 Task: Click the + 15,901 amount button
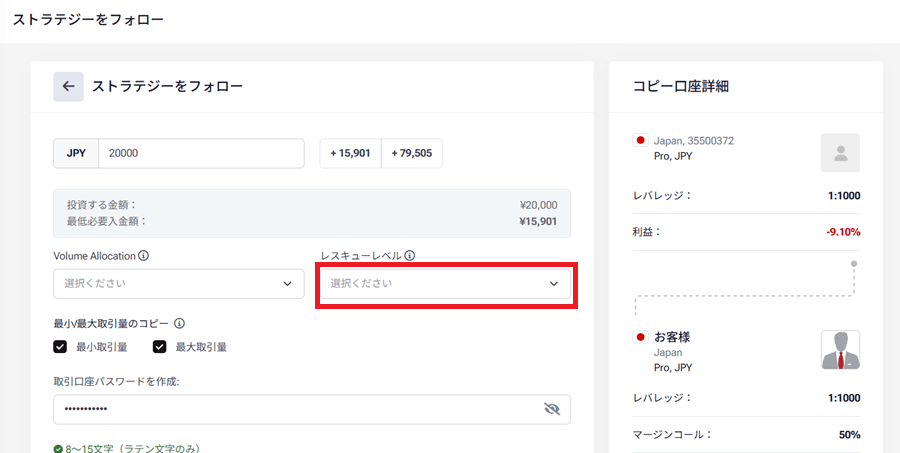[350, 153]
